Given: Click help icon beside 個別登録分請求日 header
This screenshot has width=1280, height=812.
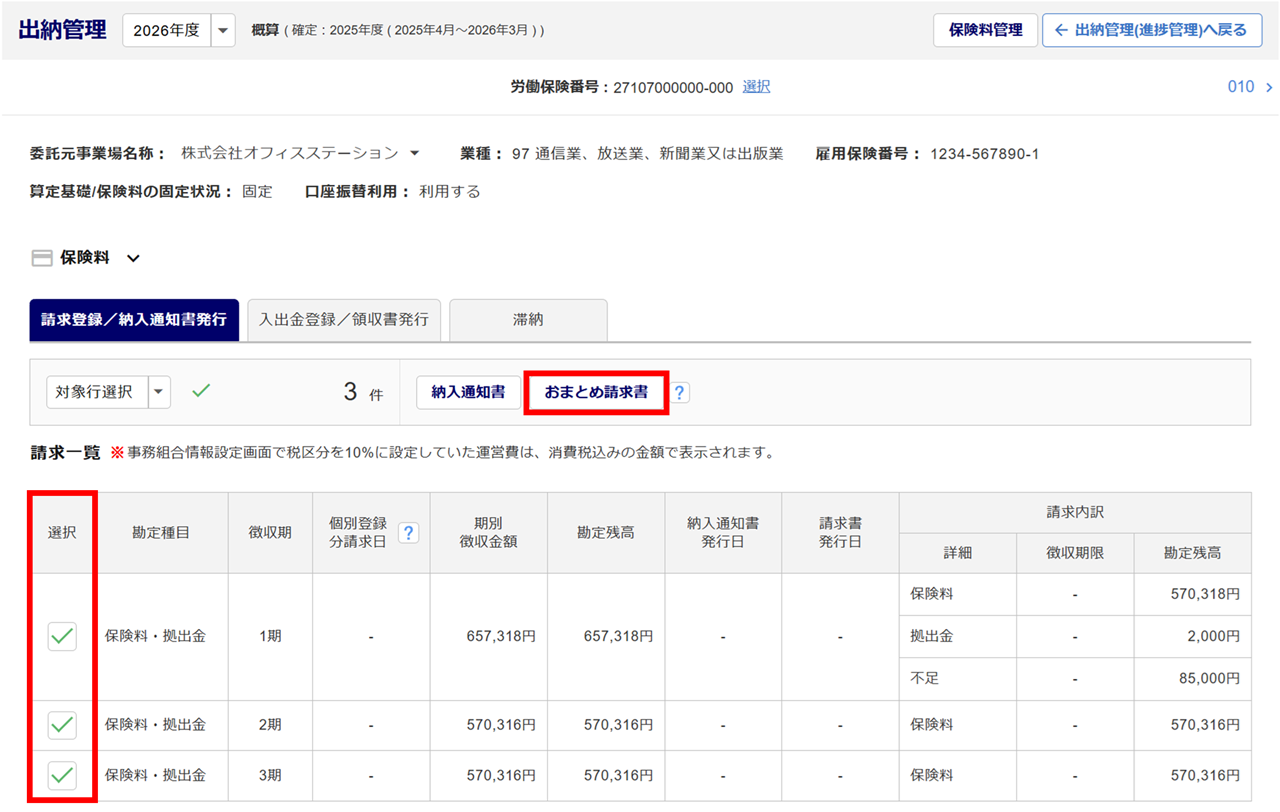Looking at the screenshot, I should click(408, 533).
